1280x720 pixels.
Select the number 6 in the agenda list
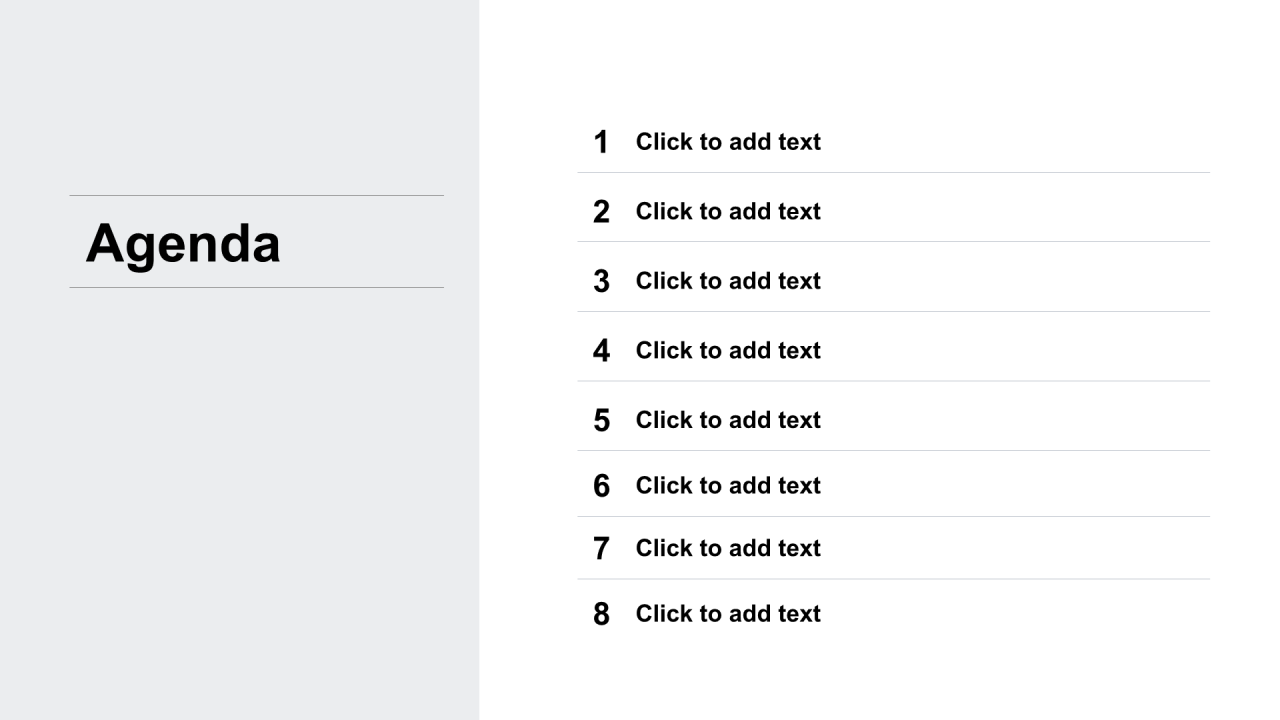[x=601, y=486]
